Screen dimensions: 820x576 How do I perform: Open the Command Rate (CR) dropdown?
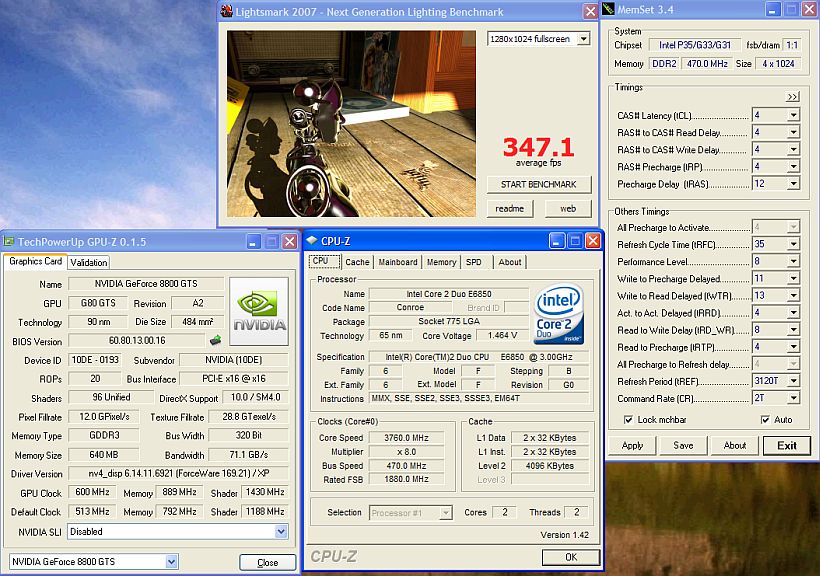pos(793,398)
